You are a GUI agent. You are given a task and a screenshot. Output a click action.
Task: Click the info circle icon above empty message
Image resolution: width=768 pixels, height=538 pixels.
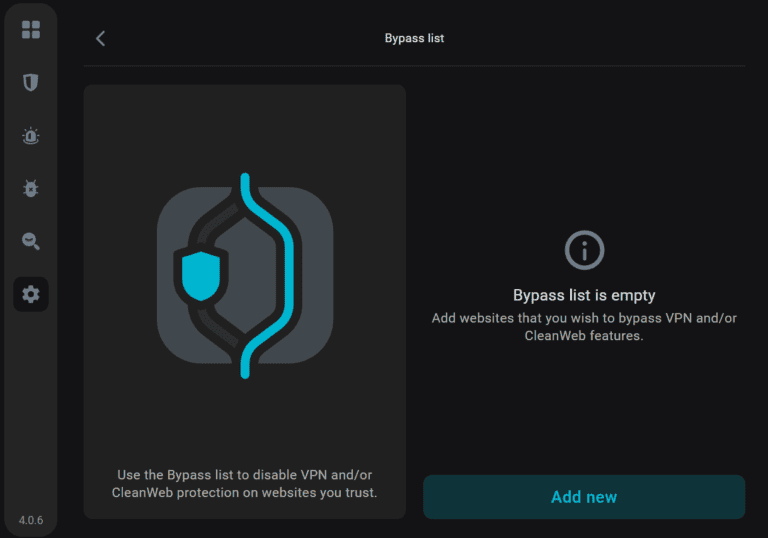coord(584,250)
